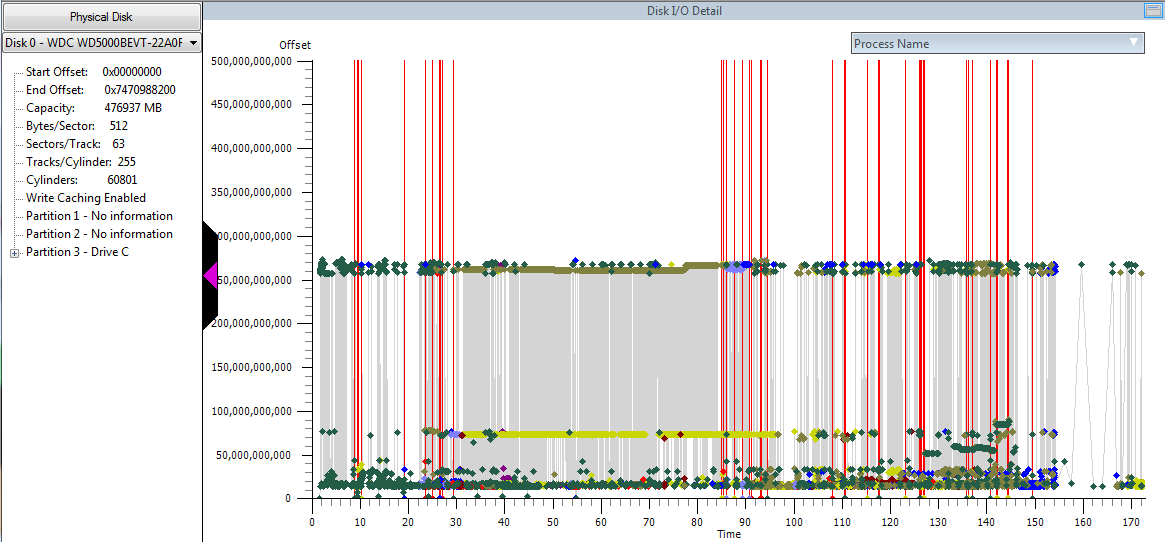Open the Process Name legend dropdown
Viewport: 1165px width, 542px height.
(x=997, y=43)
